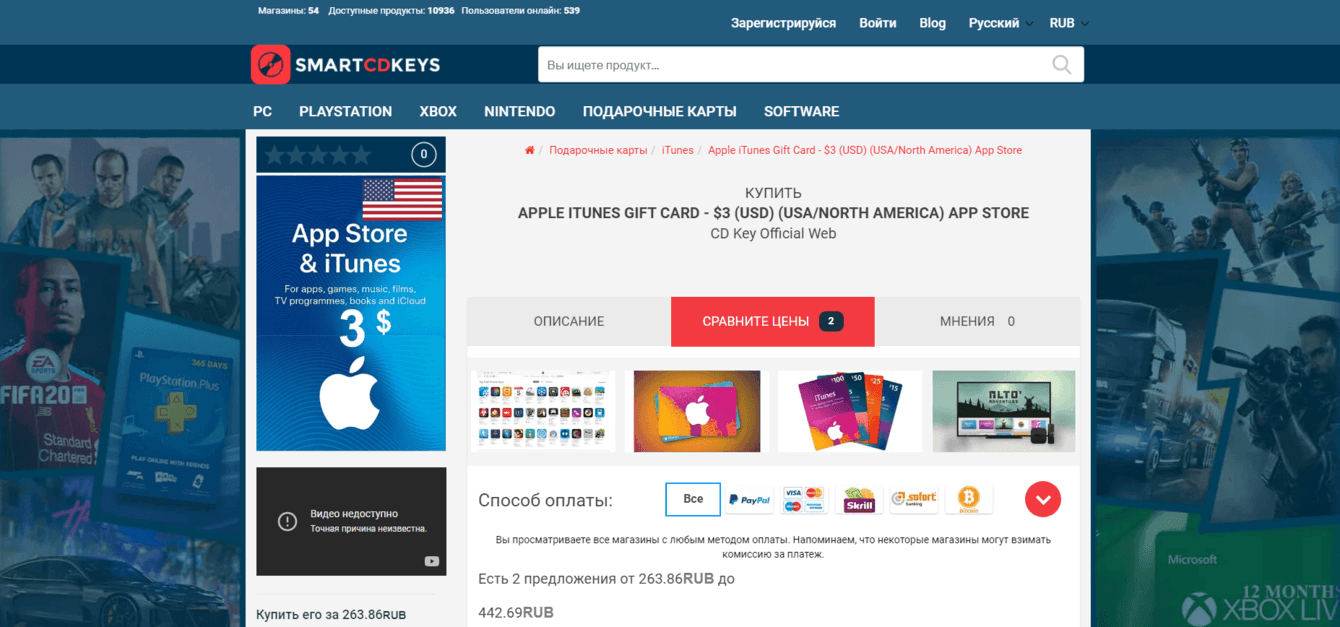Image resolution: width=1340 pixels, height=627 pixels.
Task: Open the МНЕНИЯ tab
Action: (977, 322)
